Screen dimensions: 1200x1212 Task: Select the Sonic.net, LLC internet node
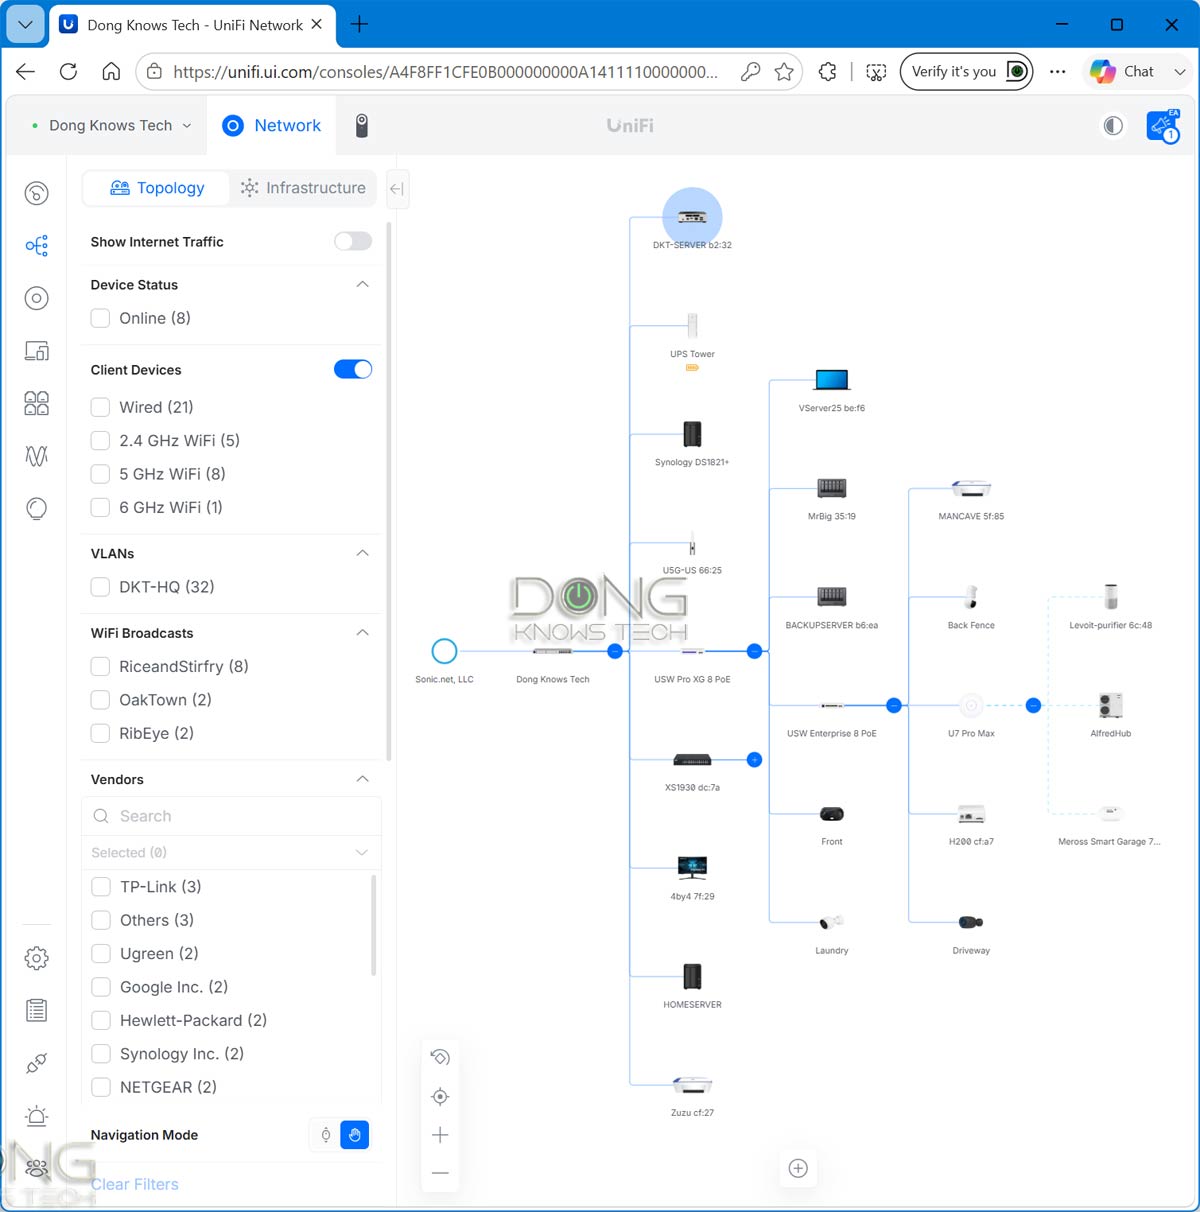pyautogui.click(x=444, y=651)
